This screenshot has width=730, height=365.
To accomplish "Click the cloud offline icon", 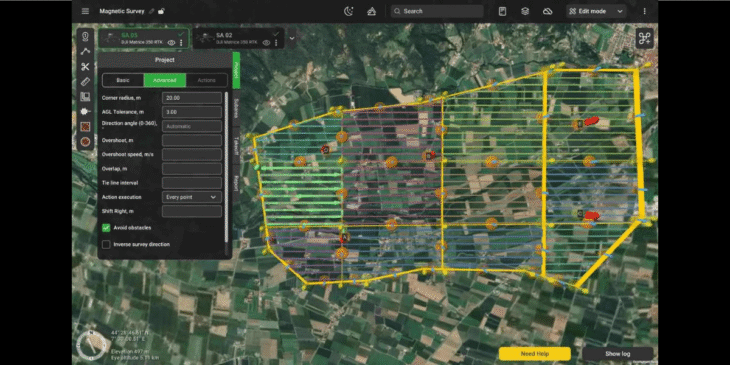I will [x=548, y=11].
